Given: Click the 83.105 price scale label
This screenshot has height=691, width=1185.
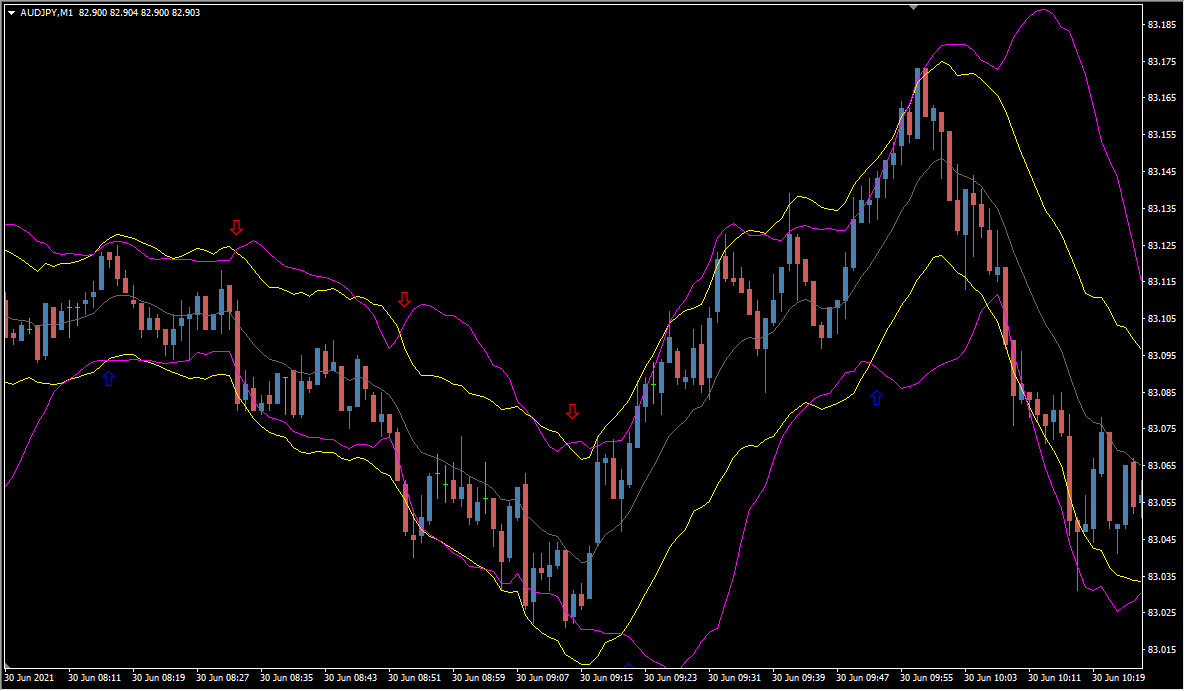Looking at the screenshot, I should pos(1162,319).
